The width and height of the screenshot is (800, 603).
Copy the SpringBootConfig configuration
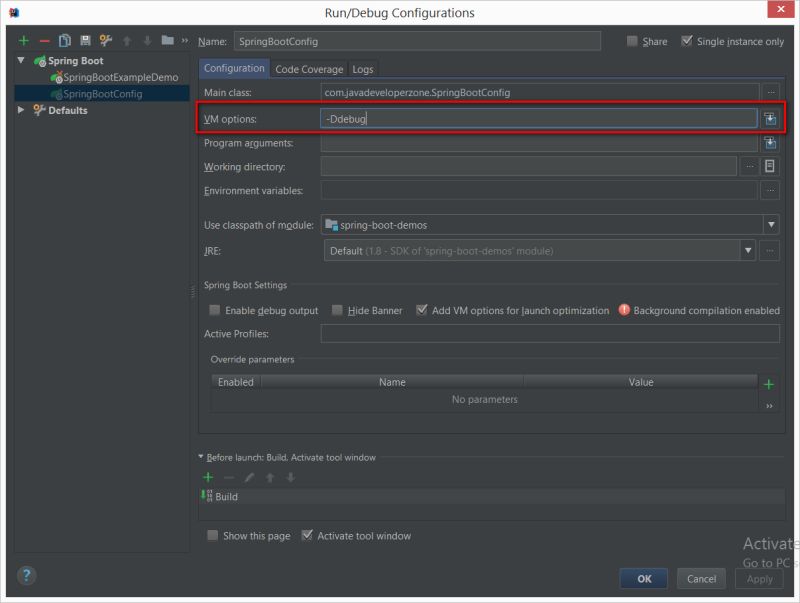point(65,40)
